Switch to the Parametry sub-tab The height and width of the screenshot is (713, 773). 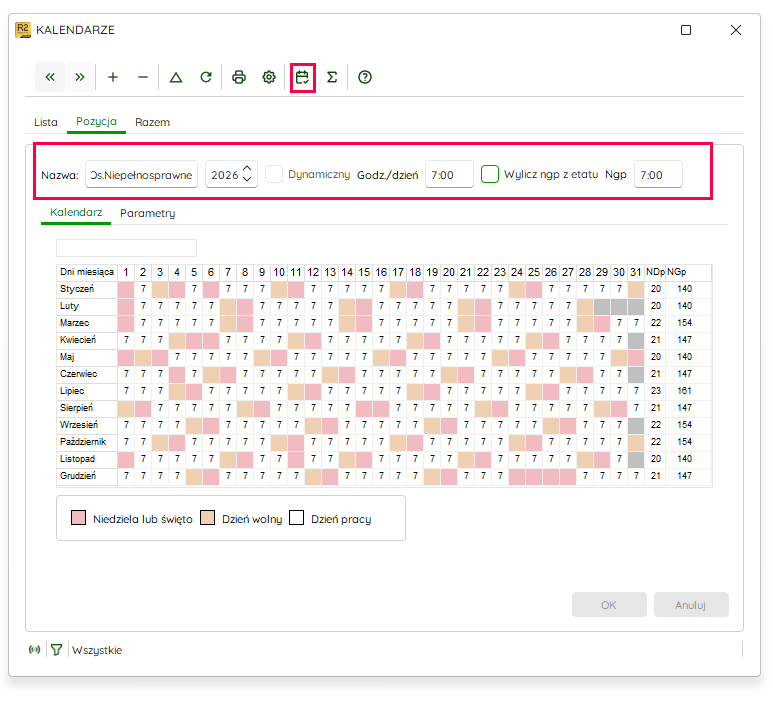pyautogui.click(x=147, y=213)
